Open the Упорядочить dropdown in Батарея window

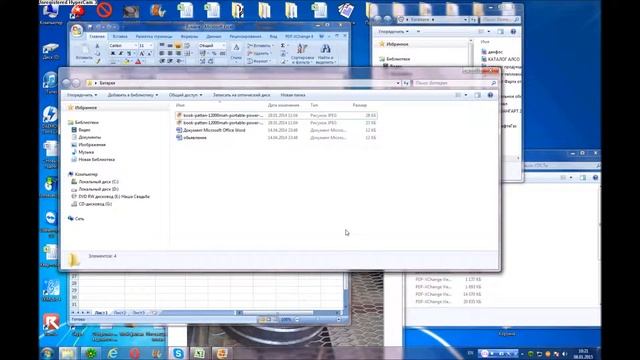(x=82, y=95)
